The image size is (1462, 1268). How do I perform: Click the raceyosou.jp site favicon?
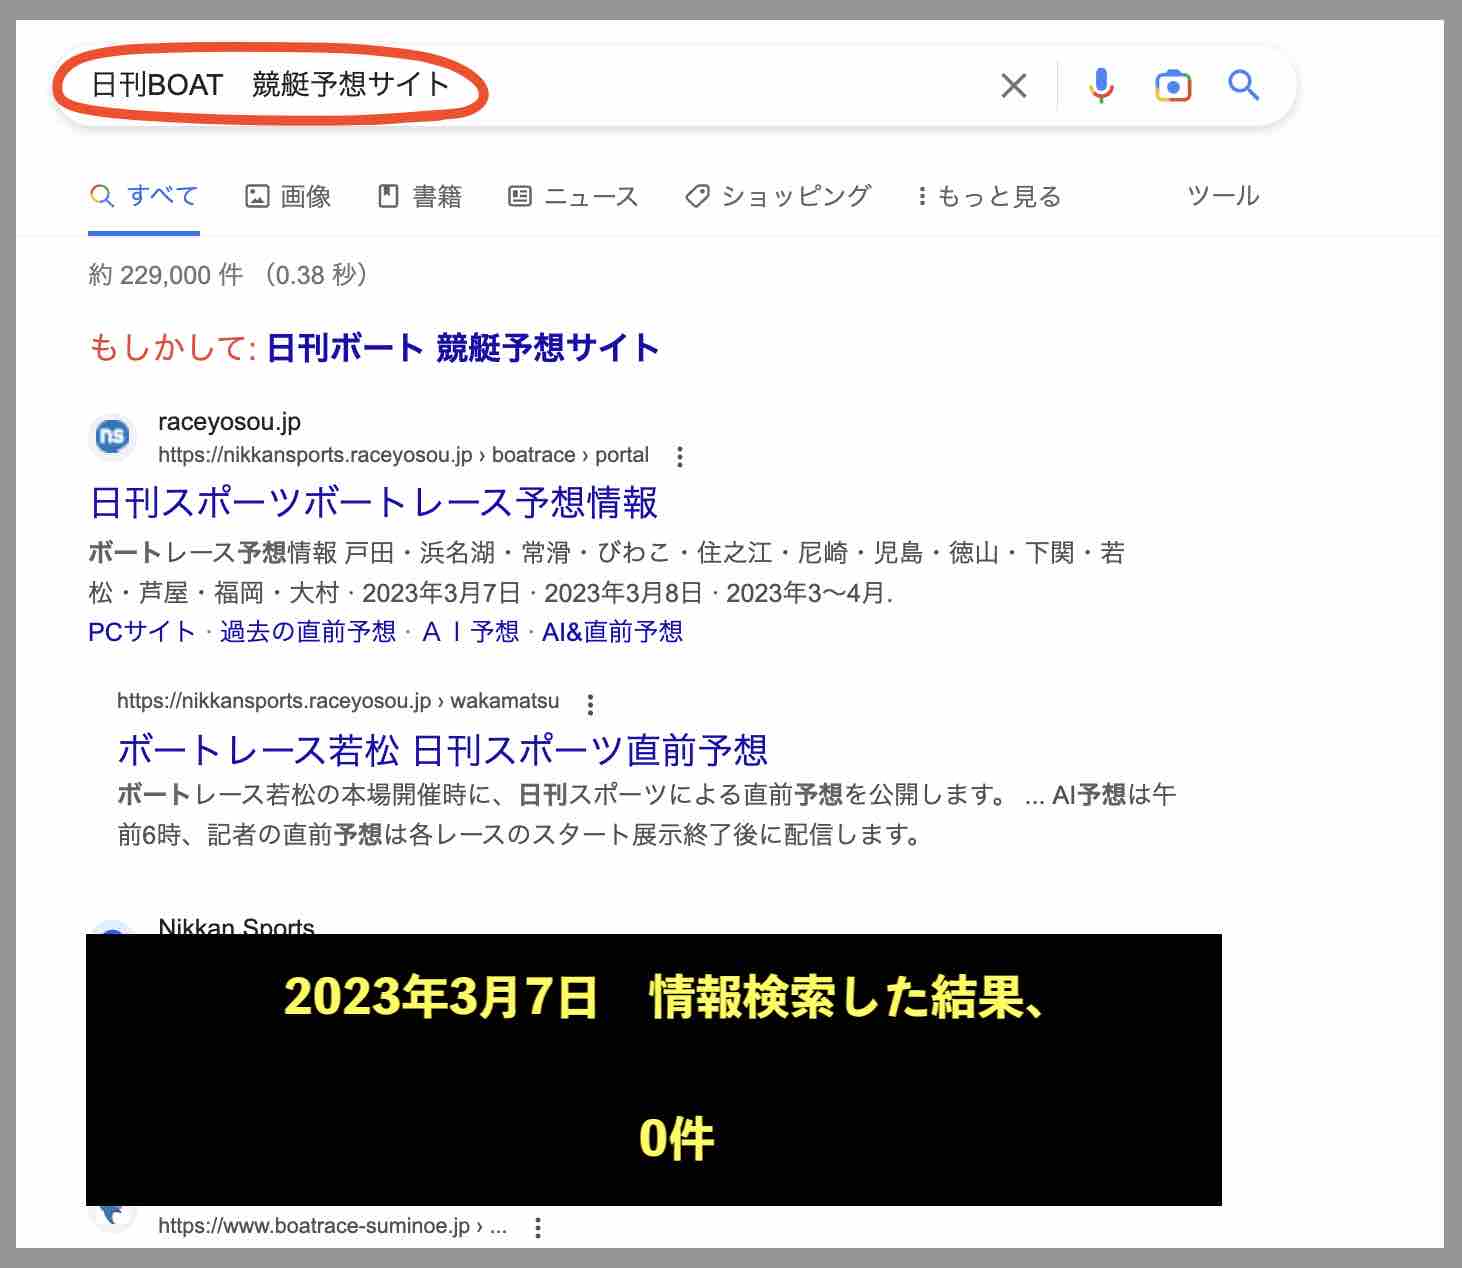point(111,437)
